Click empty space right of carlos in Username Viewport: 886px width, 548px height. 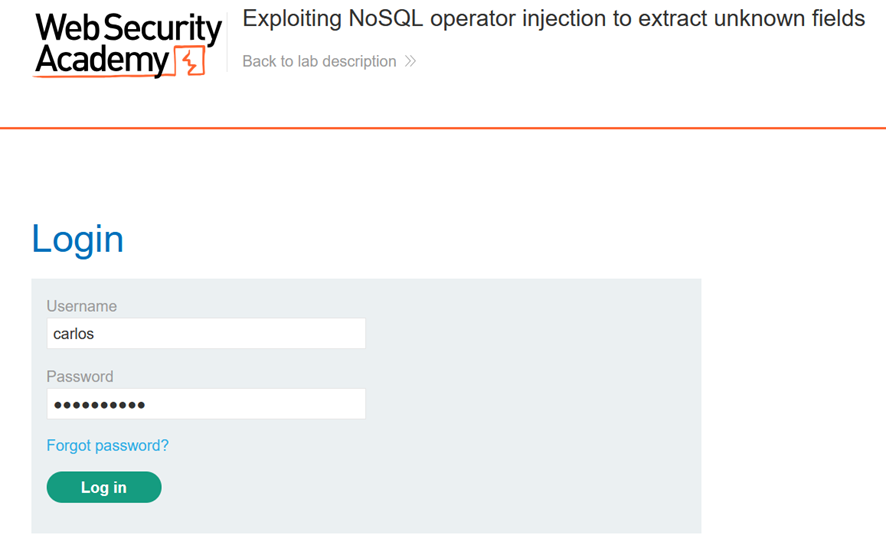(237, 333)
